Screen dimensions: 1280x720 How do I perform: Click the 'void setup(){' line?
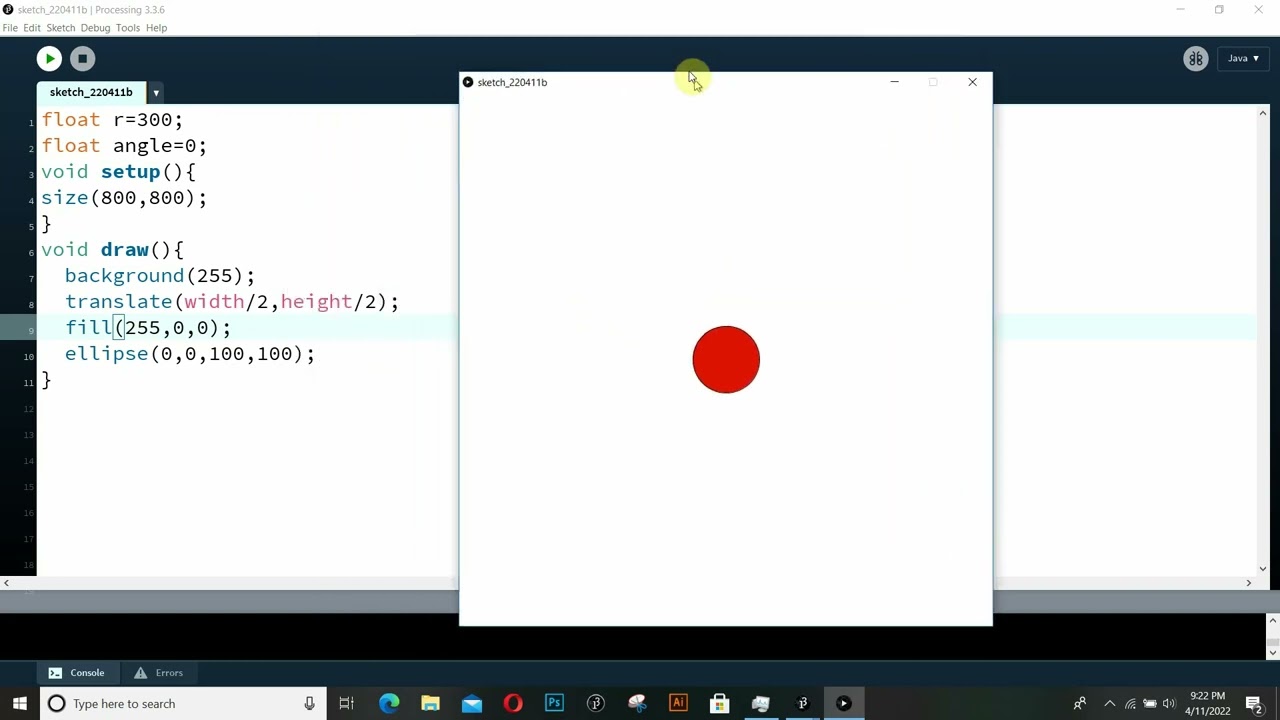coord(118,172)
